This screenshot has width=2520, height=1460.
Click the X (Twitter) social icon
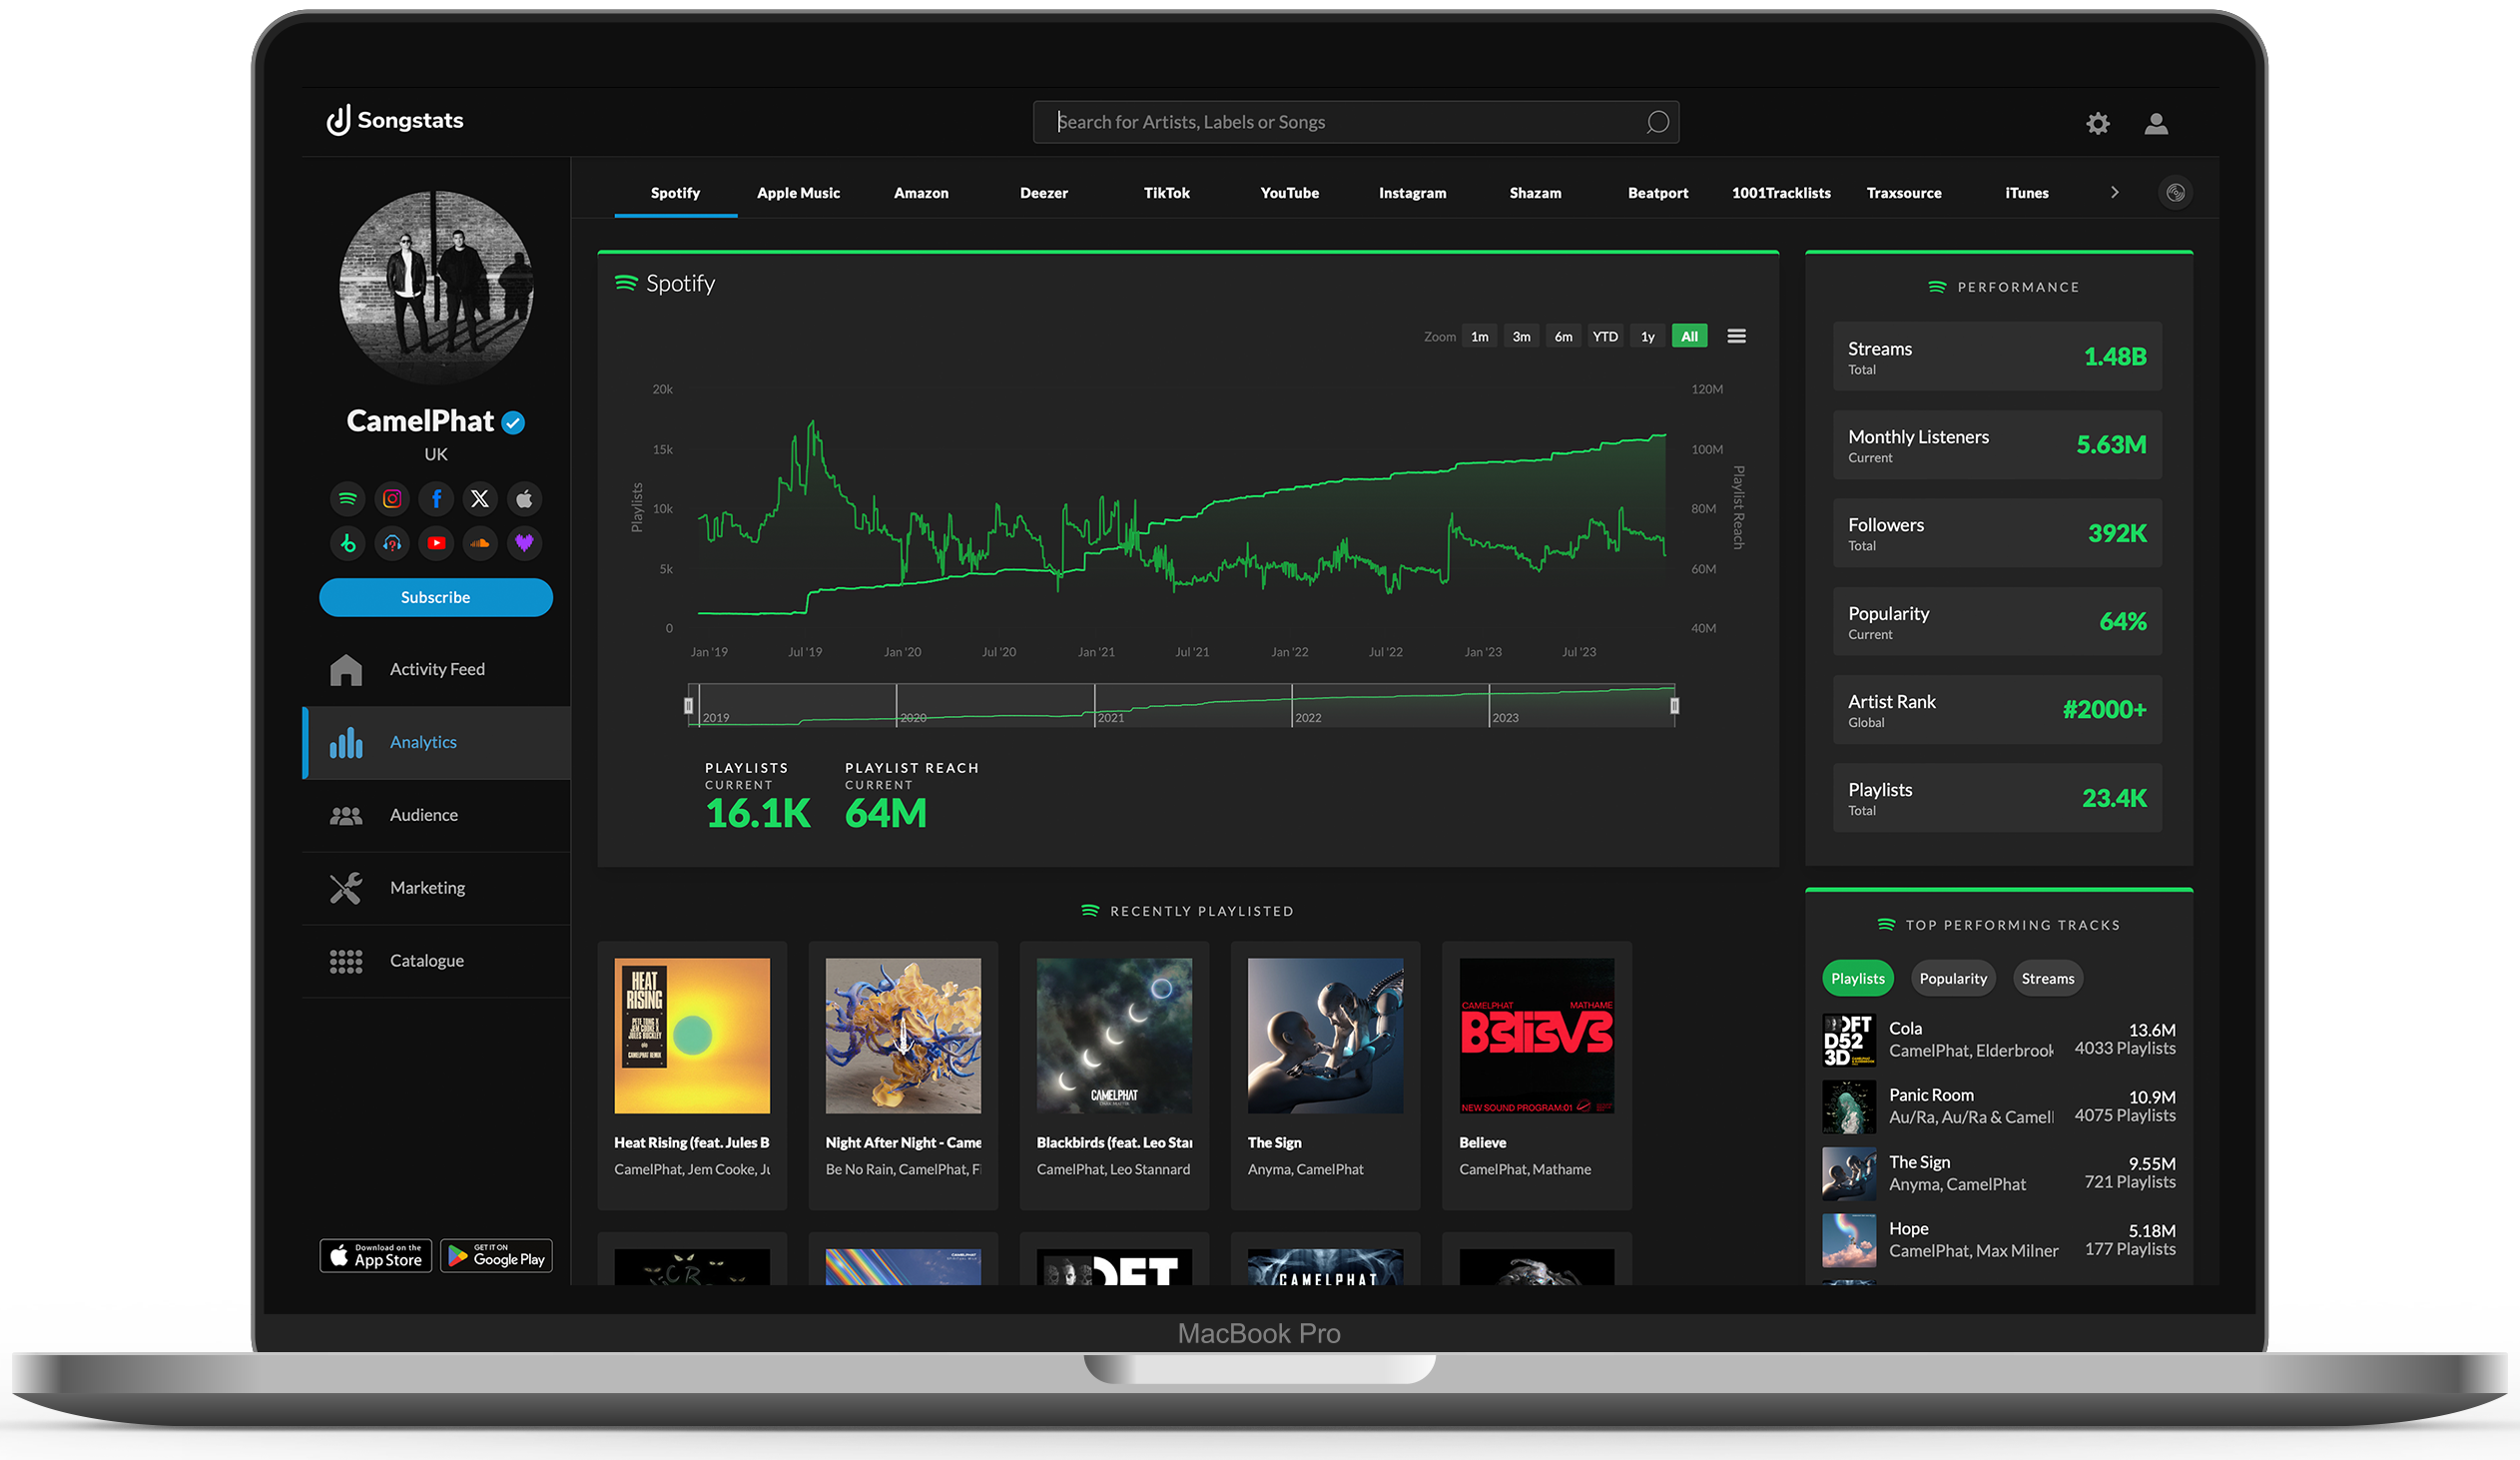point(480,498)
